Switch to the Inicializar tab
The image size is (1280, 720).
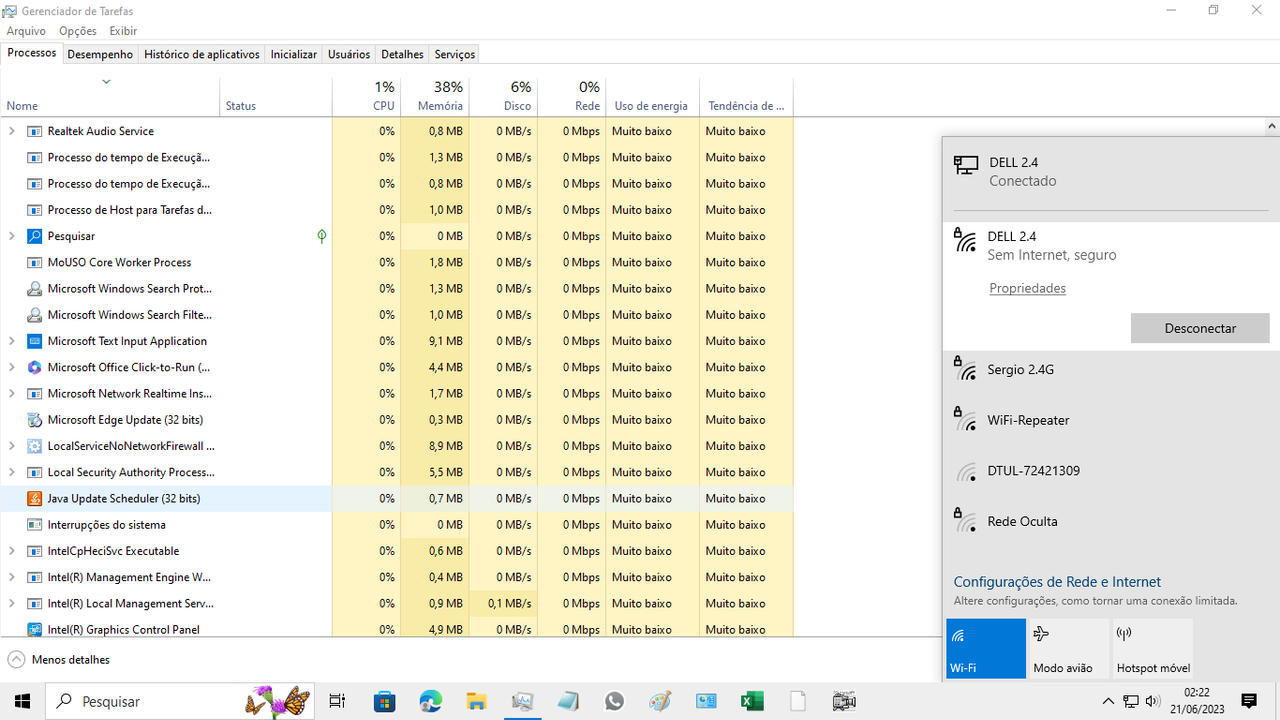tap(294, 54)
